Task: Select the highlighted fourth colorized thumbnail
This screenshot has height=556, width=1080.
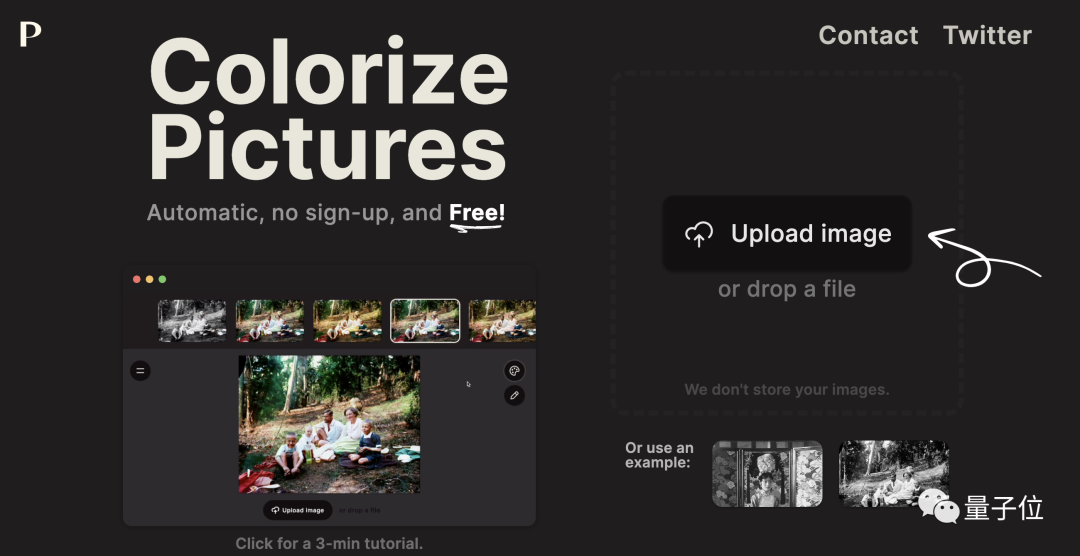Action: click(x=425, y=320)
